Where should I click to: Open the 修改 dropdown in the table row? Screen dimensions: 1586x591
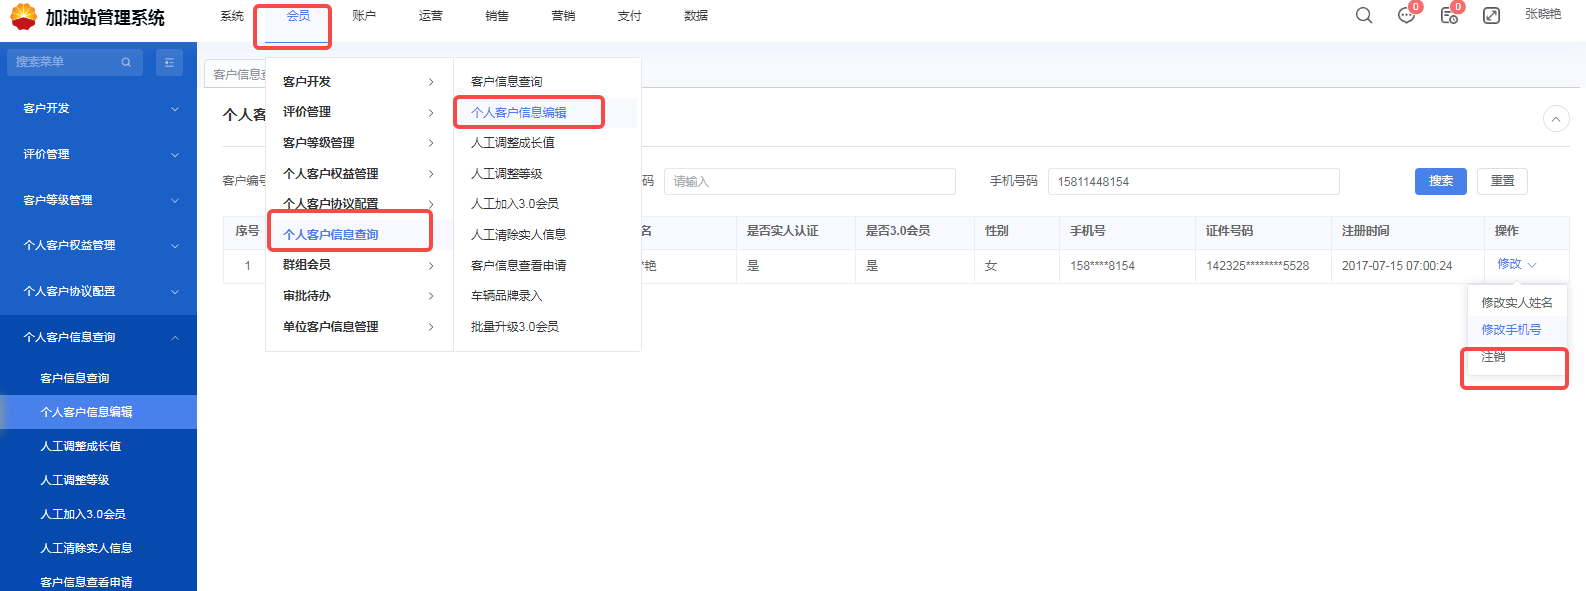[1516, 264]
